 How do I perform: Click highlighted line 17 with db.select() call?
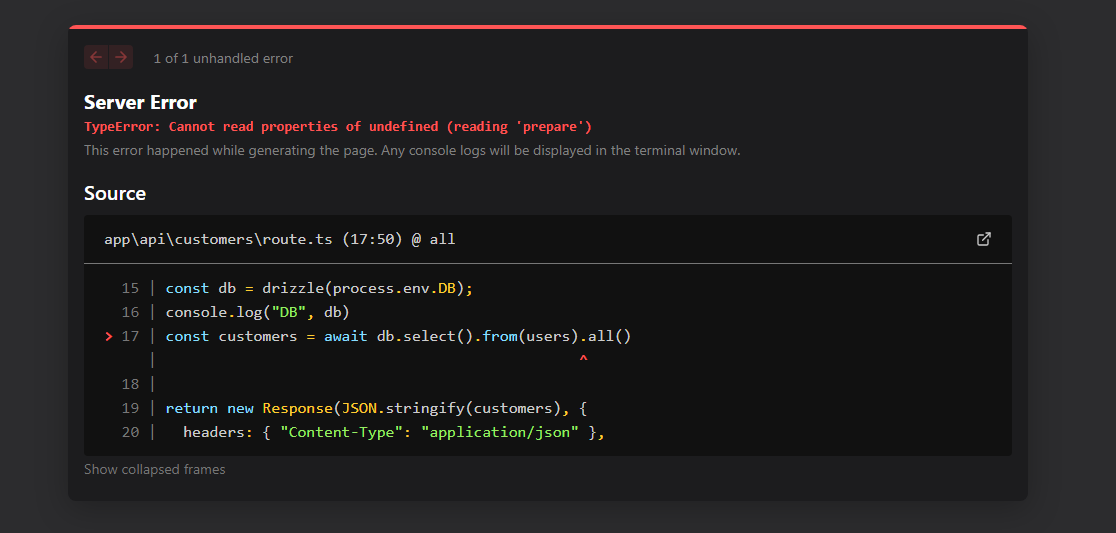399,337
